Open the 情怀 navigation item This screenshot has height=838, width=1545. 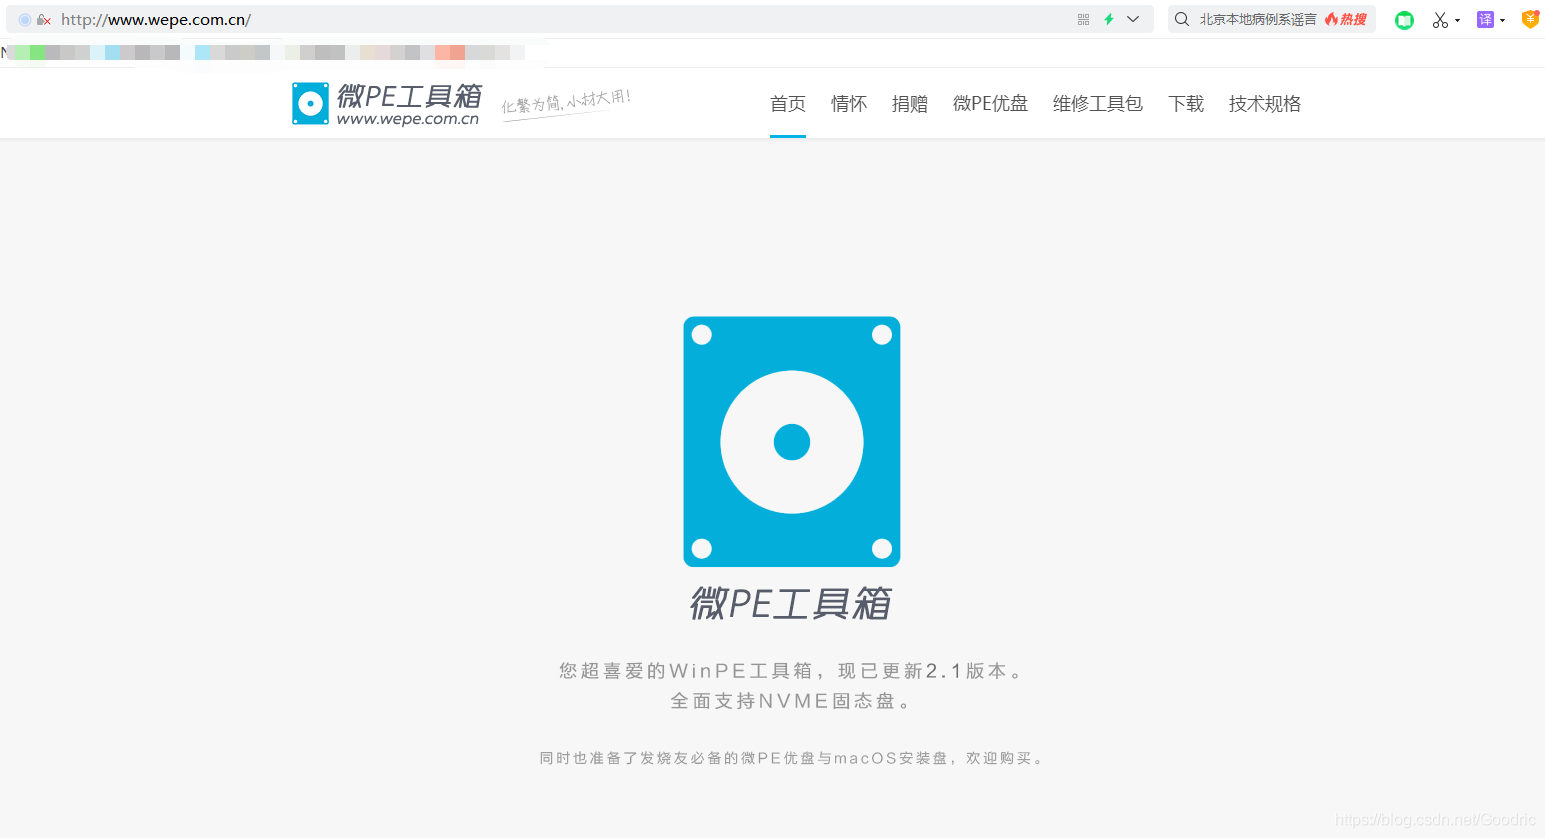pos(849,104)
